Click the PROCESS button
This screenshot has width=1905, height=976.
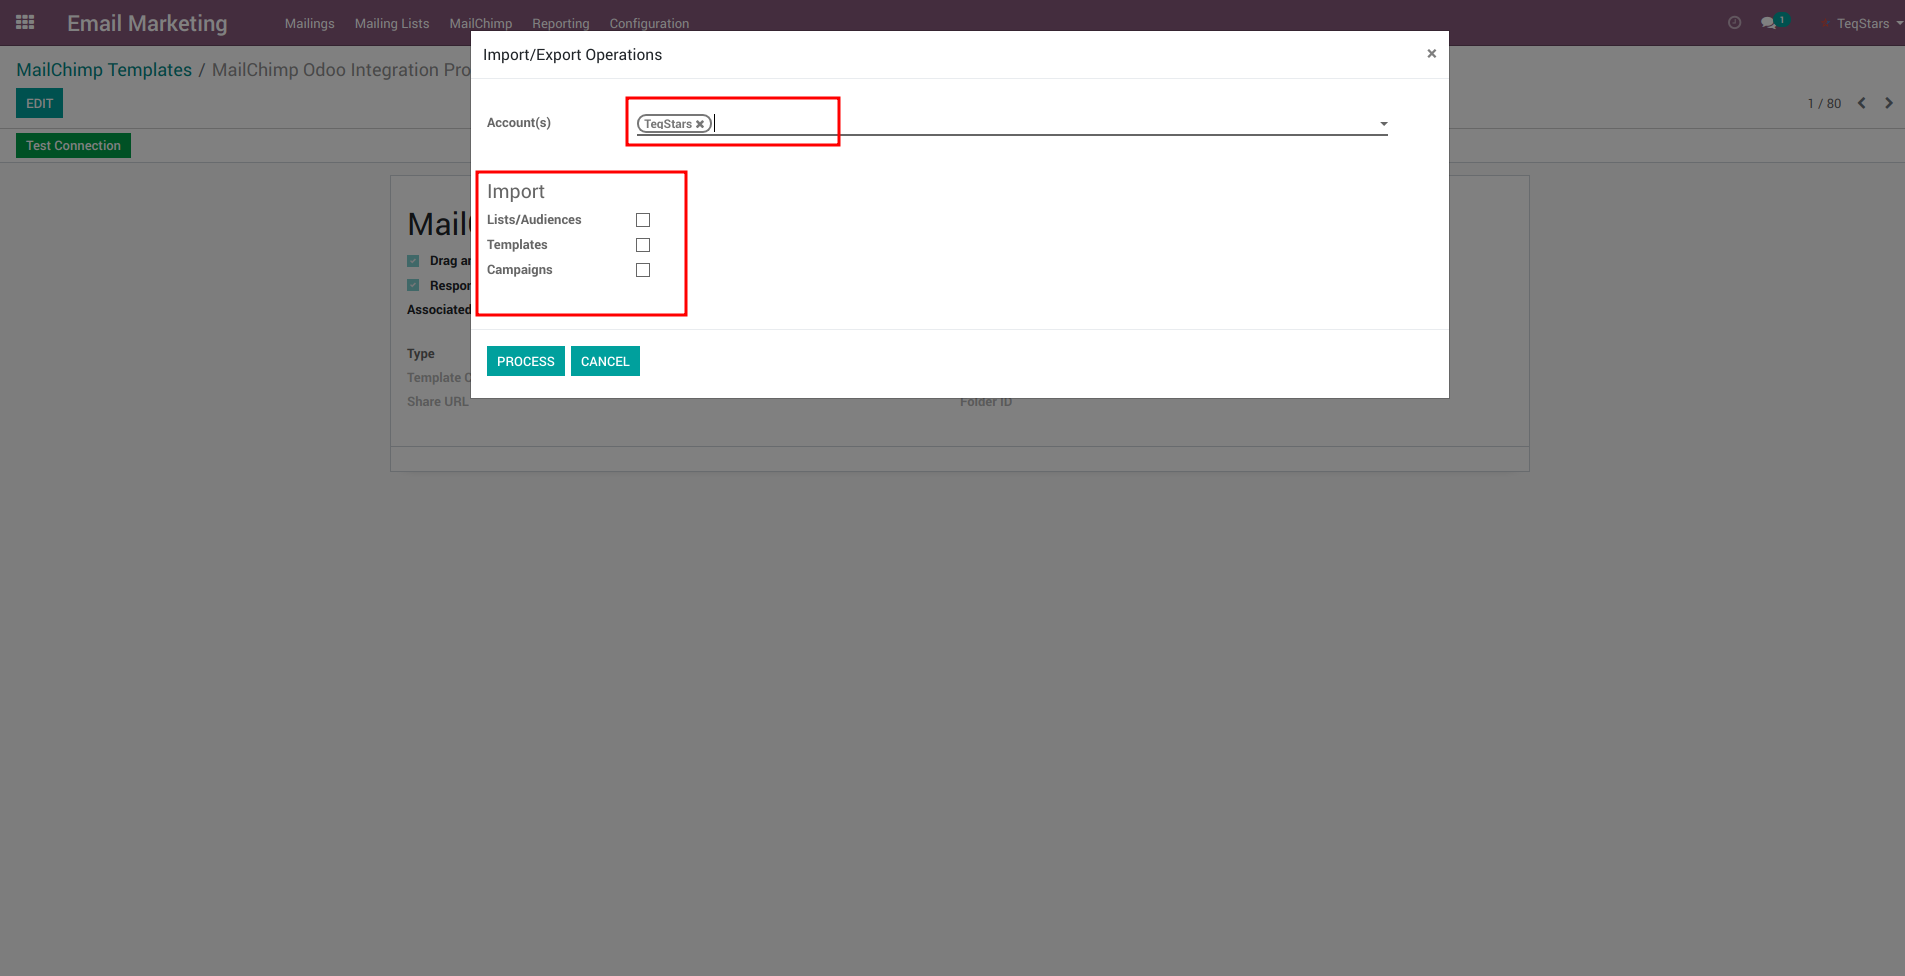pyautogui.click(x=525, y=361)
